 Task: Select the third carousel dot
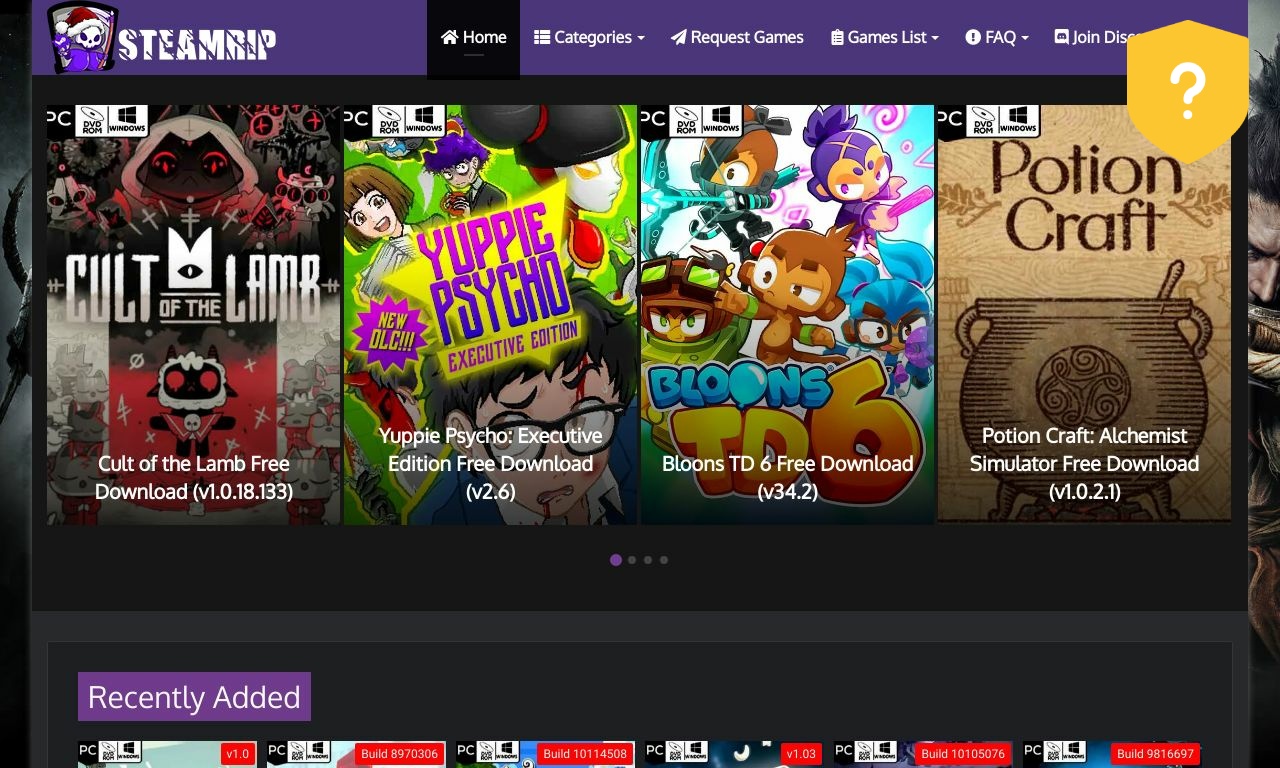pos(648,560)
